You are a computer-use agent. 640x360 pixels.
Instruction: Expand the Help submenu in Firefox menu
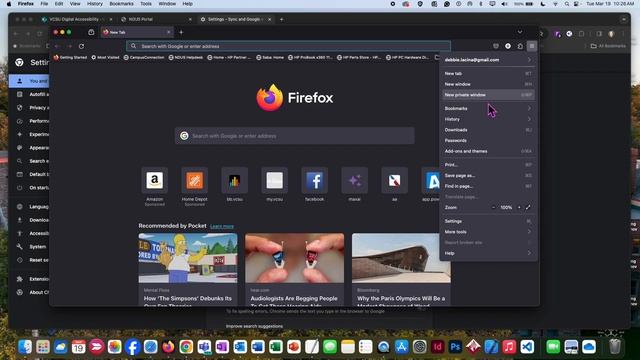pos(488,253)
